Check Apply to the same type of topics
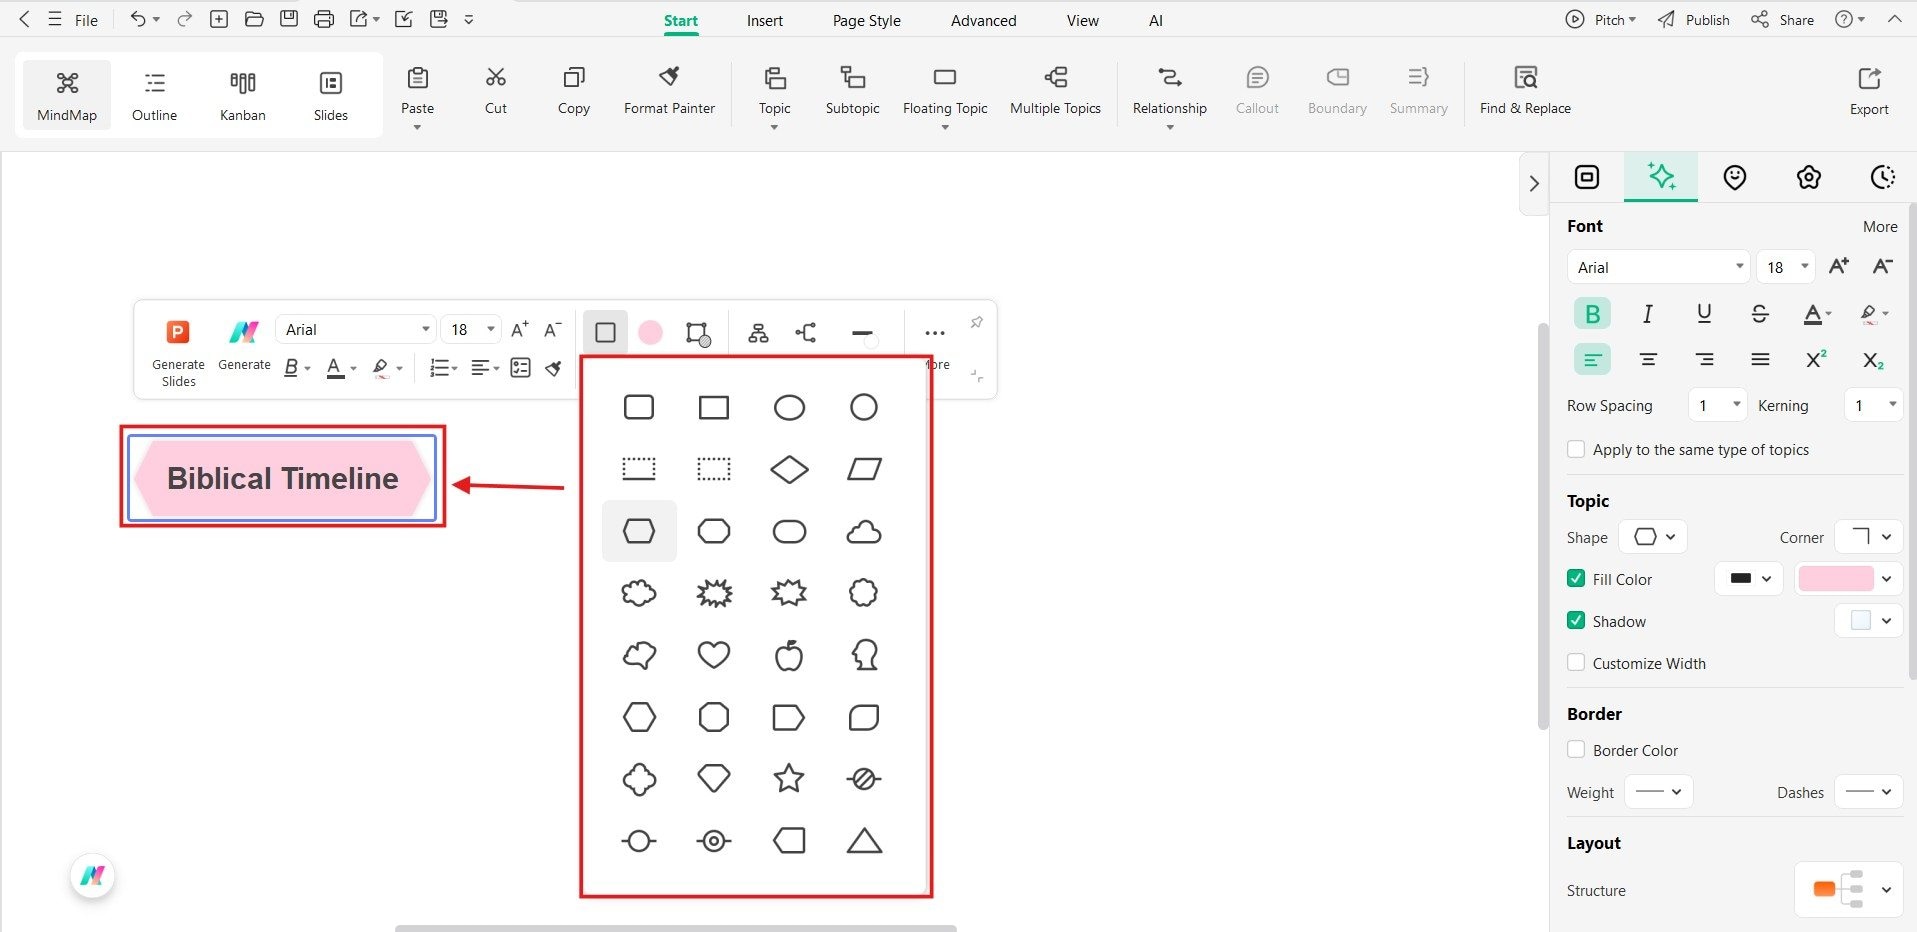1917x932 pixels. [x=1576, y=449]
